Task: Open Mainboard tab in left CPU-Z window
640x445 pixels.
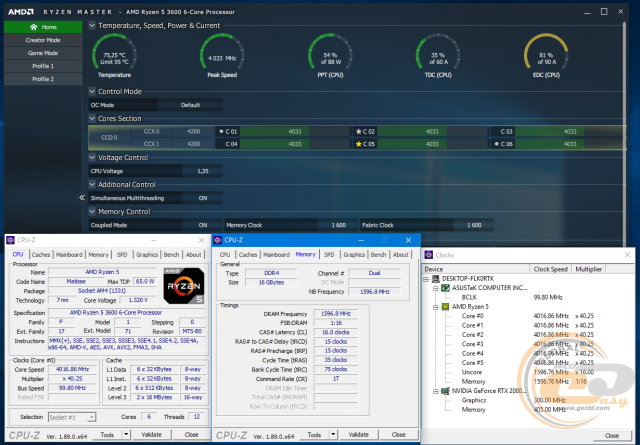Action: click(69, 254)
